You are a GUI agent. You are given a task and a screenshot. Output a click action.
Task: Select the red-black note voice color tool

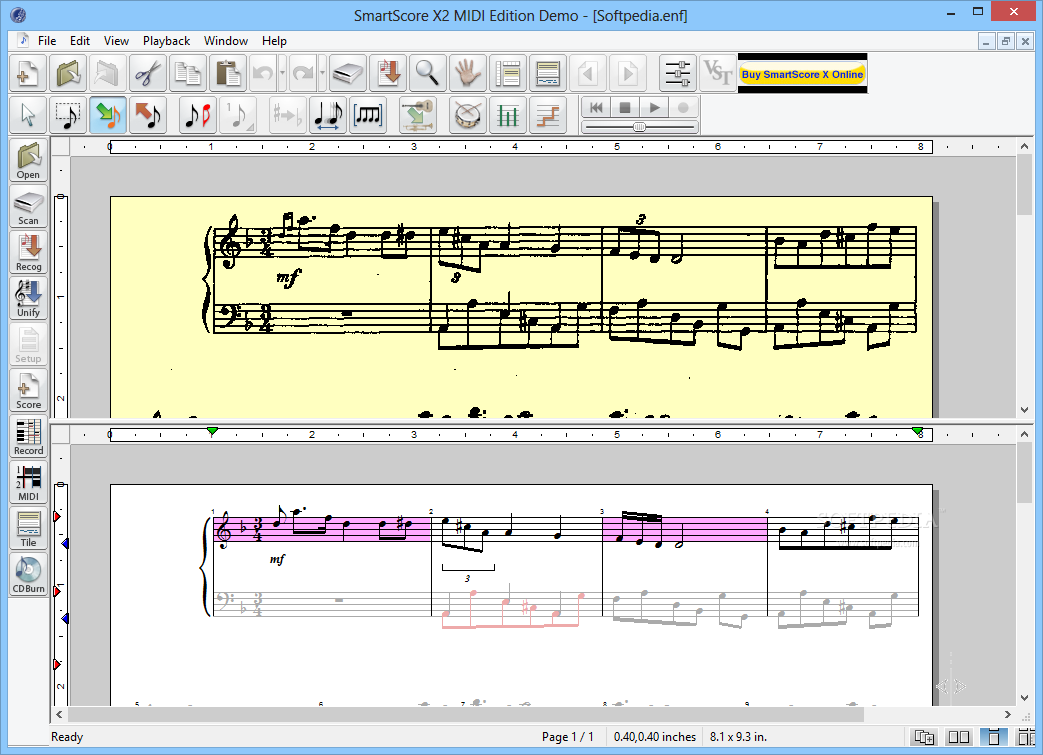click(198, 114)
